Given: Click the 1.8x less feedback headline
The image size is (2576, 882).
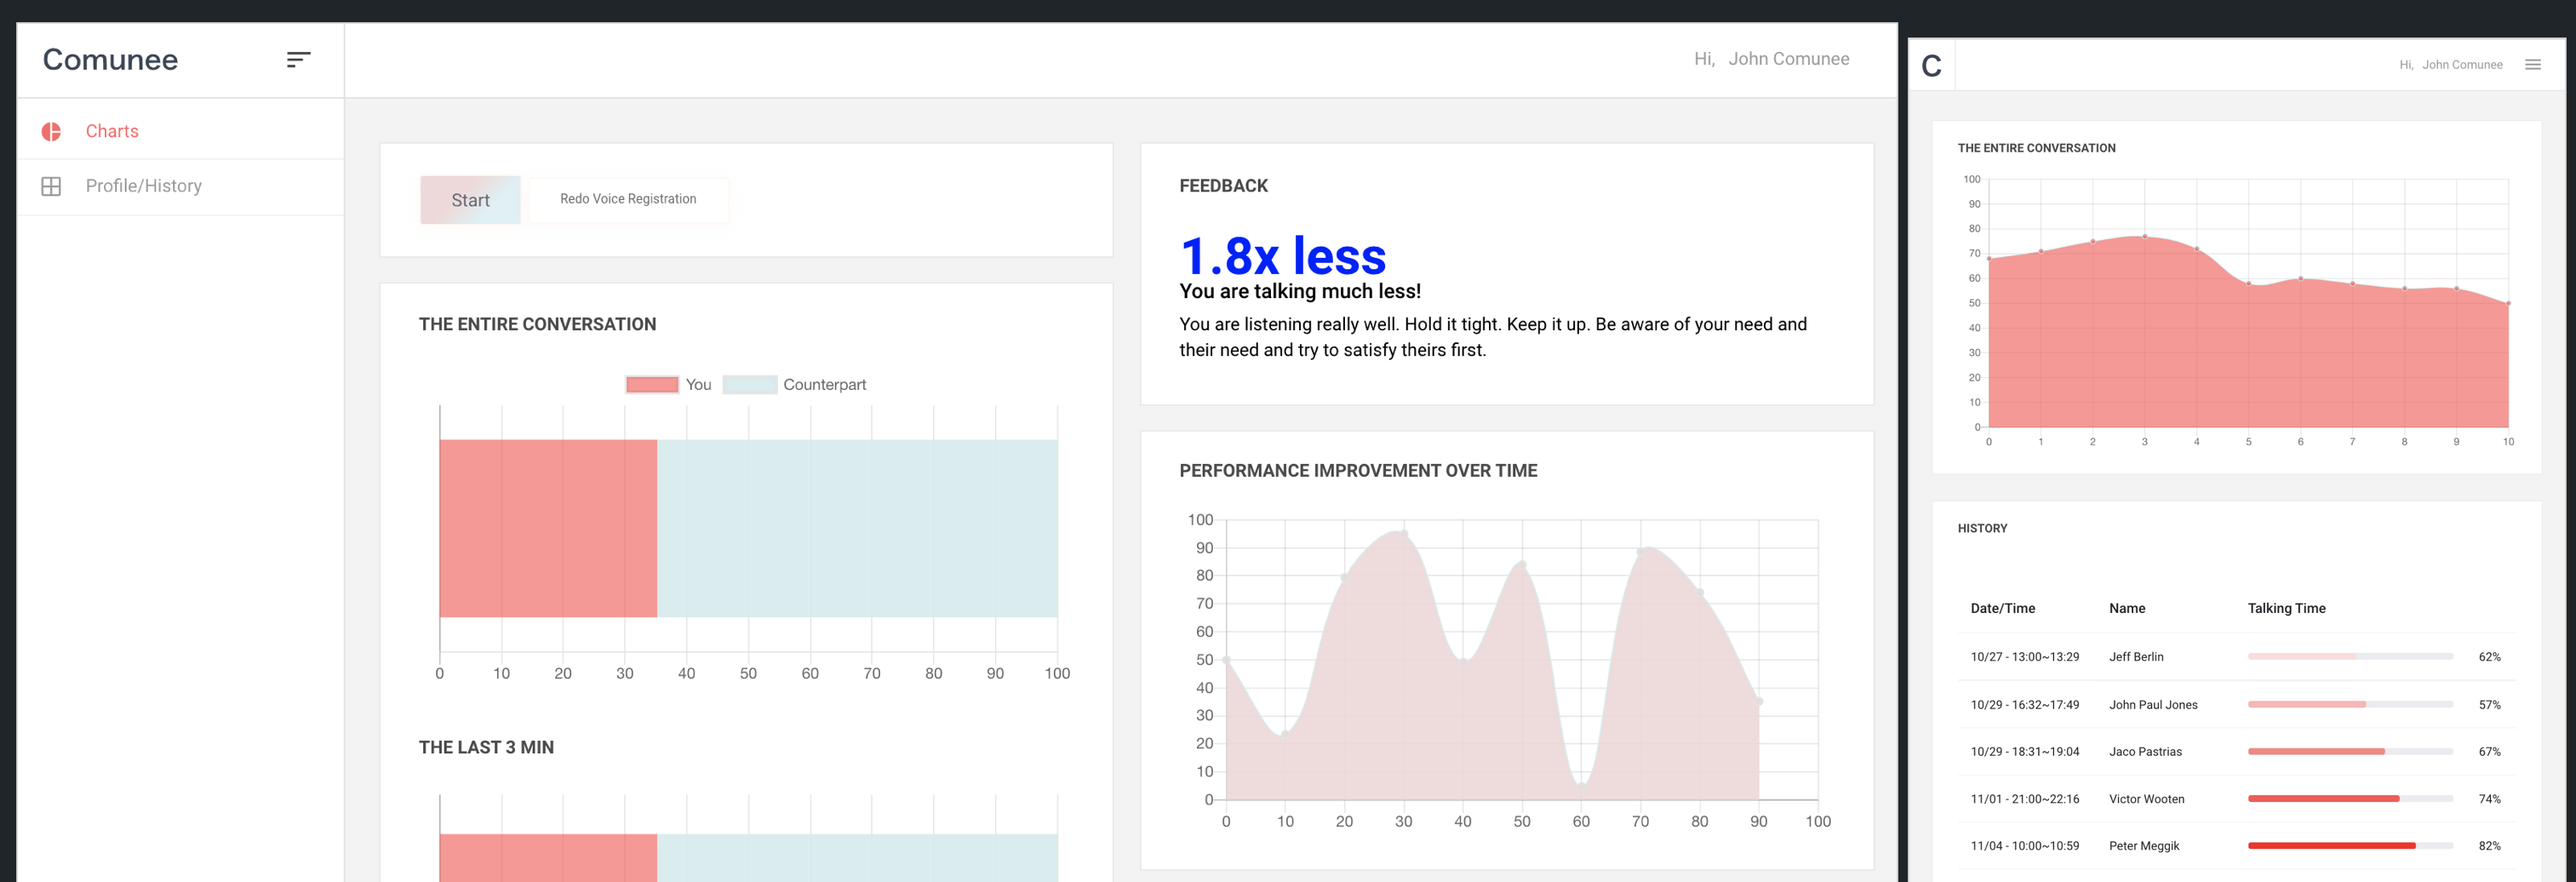Looking at the screenshot, I should click(1283, 256).
